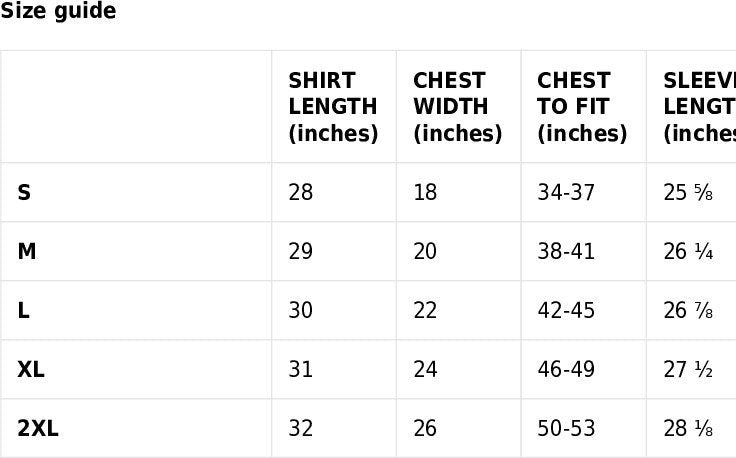Select shirt length value 31

point(301,369)
